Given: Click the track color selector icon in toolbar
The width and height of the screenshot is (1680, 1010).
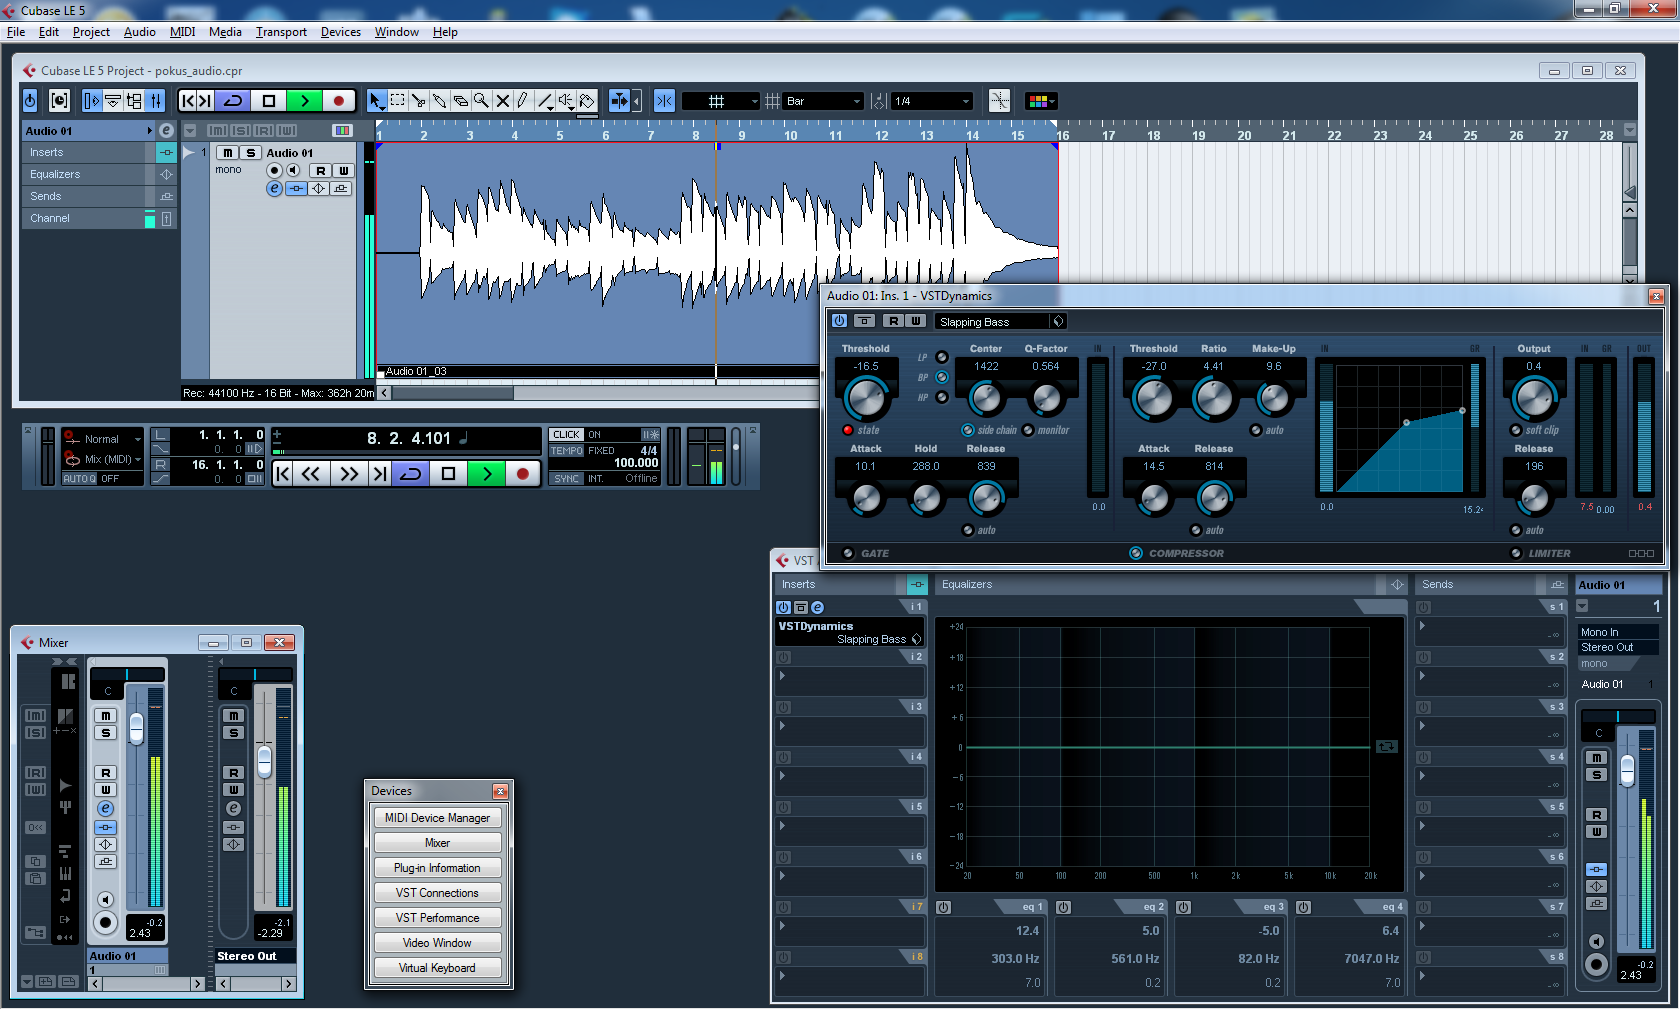Looking at the screenshot, I should pyautogui.click(x=1040, y=101).
